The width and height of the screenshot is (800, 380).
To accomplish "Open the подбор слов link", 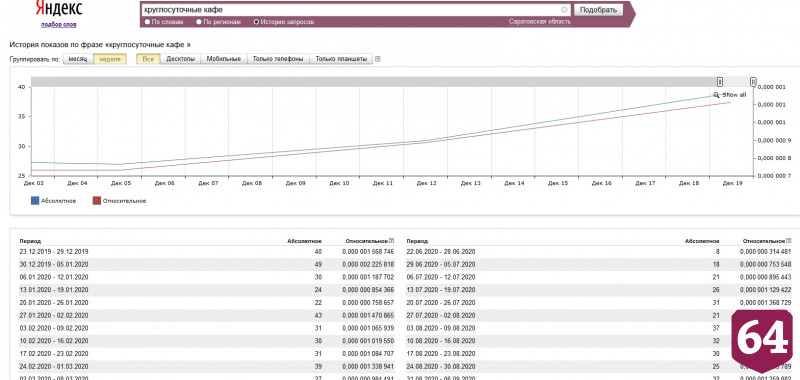I will [59, 24].
